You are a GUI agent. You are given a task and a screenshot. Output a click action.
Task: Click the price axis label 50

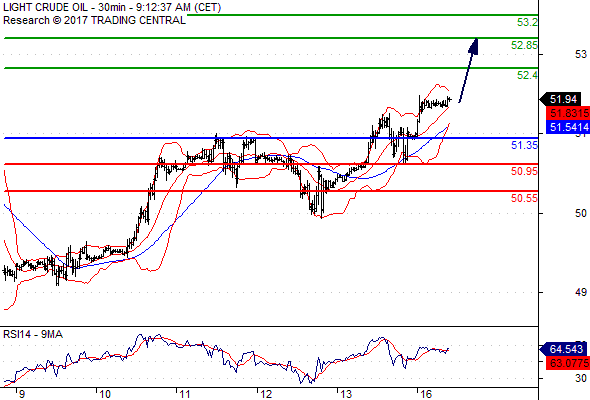click(x=581, y=213)
